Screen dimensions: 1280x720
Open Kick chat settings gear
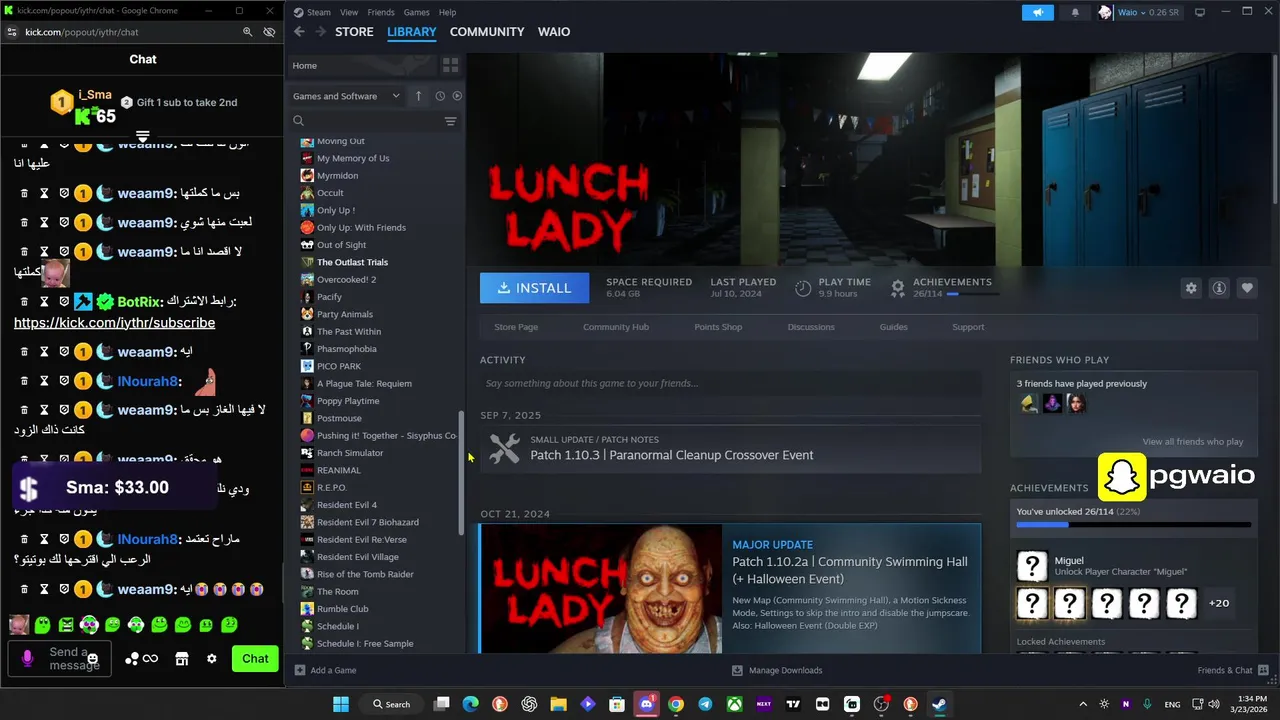tap(212, 659)
